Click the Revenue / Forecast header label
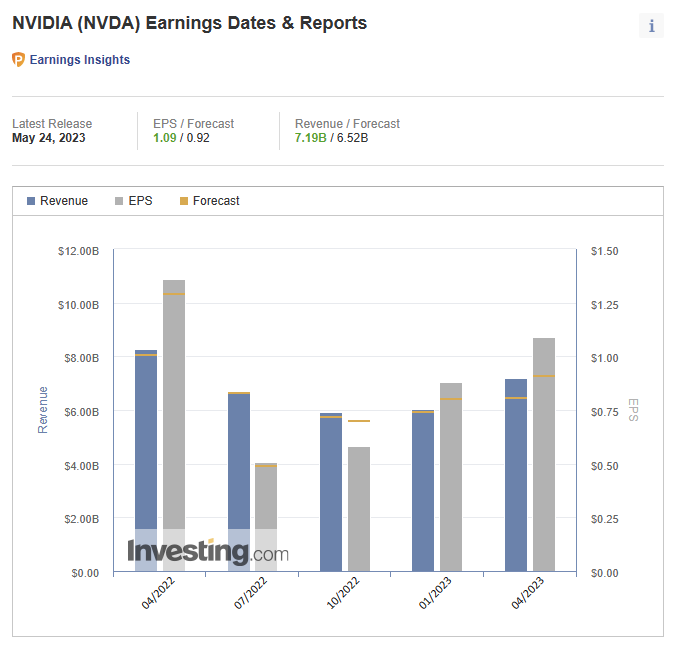The height and width of the screenshot is (645, 676). 347,124
